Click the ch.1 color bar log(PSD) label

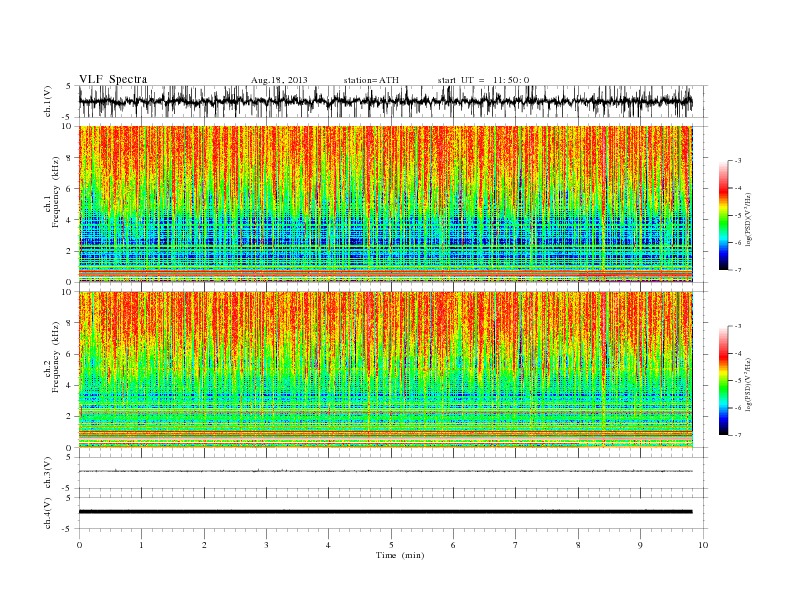click(749, 219)
